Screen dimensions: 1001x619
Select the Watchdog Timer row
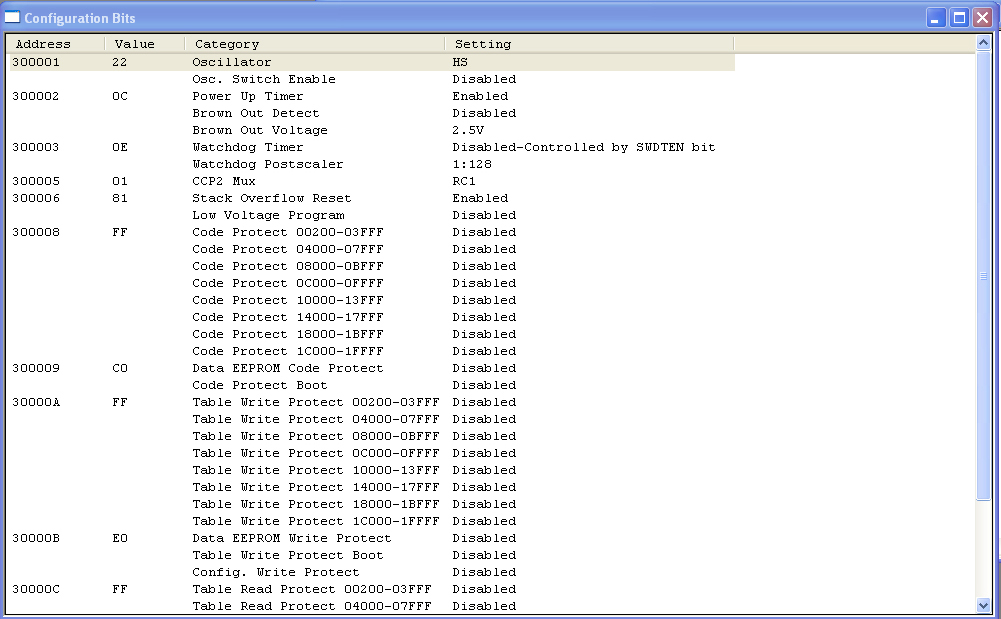(372, 147)
